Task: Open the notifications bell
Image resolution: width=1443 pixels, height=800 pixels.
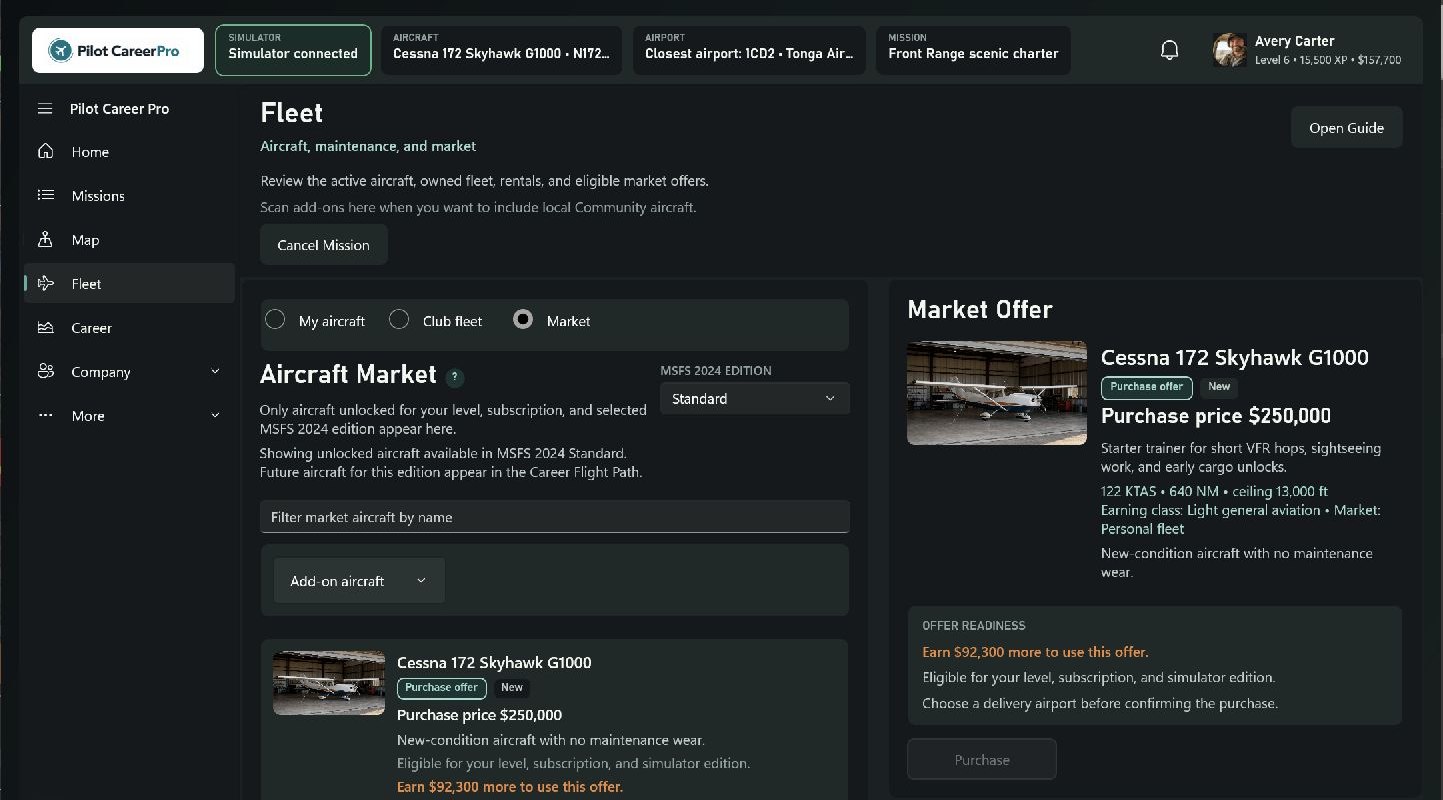Action: pos(1169,50)
